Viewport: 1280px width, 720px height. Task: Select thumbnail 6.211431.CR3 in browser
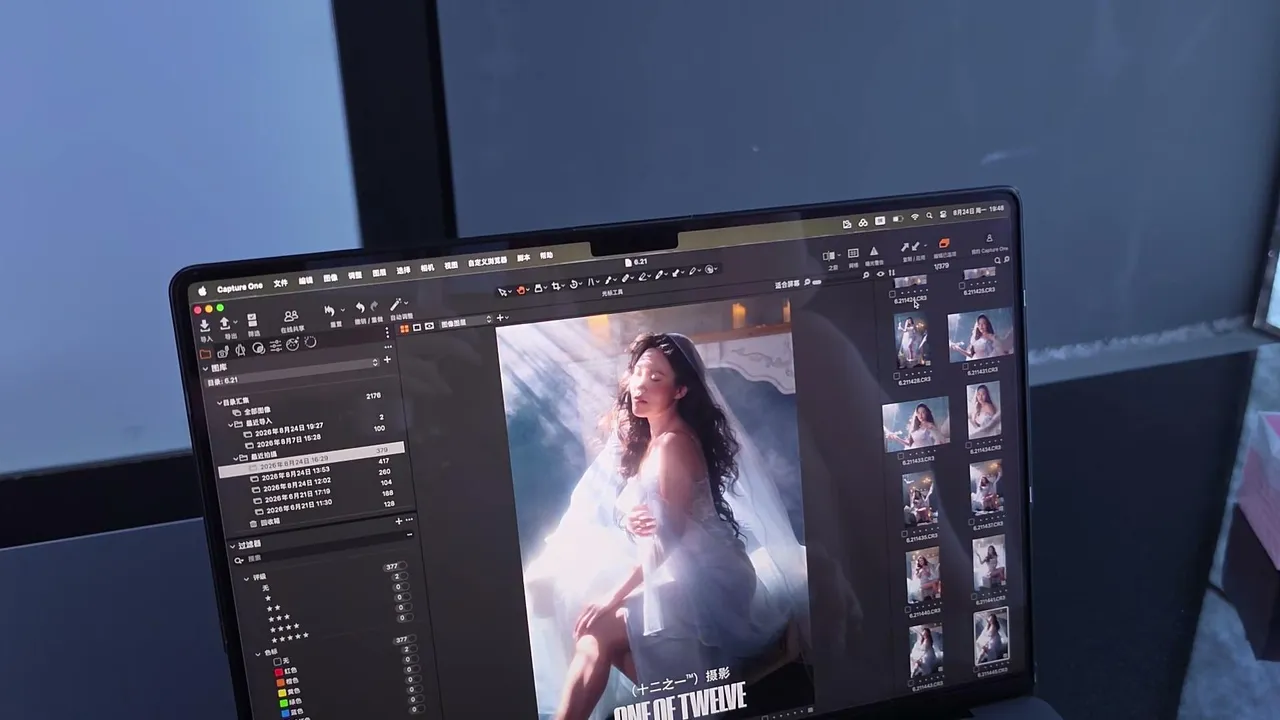coord(981,336)
